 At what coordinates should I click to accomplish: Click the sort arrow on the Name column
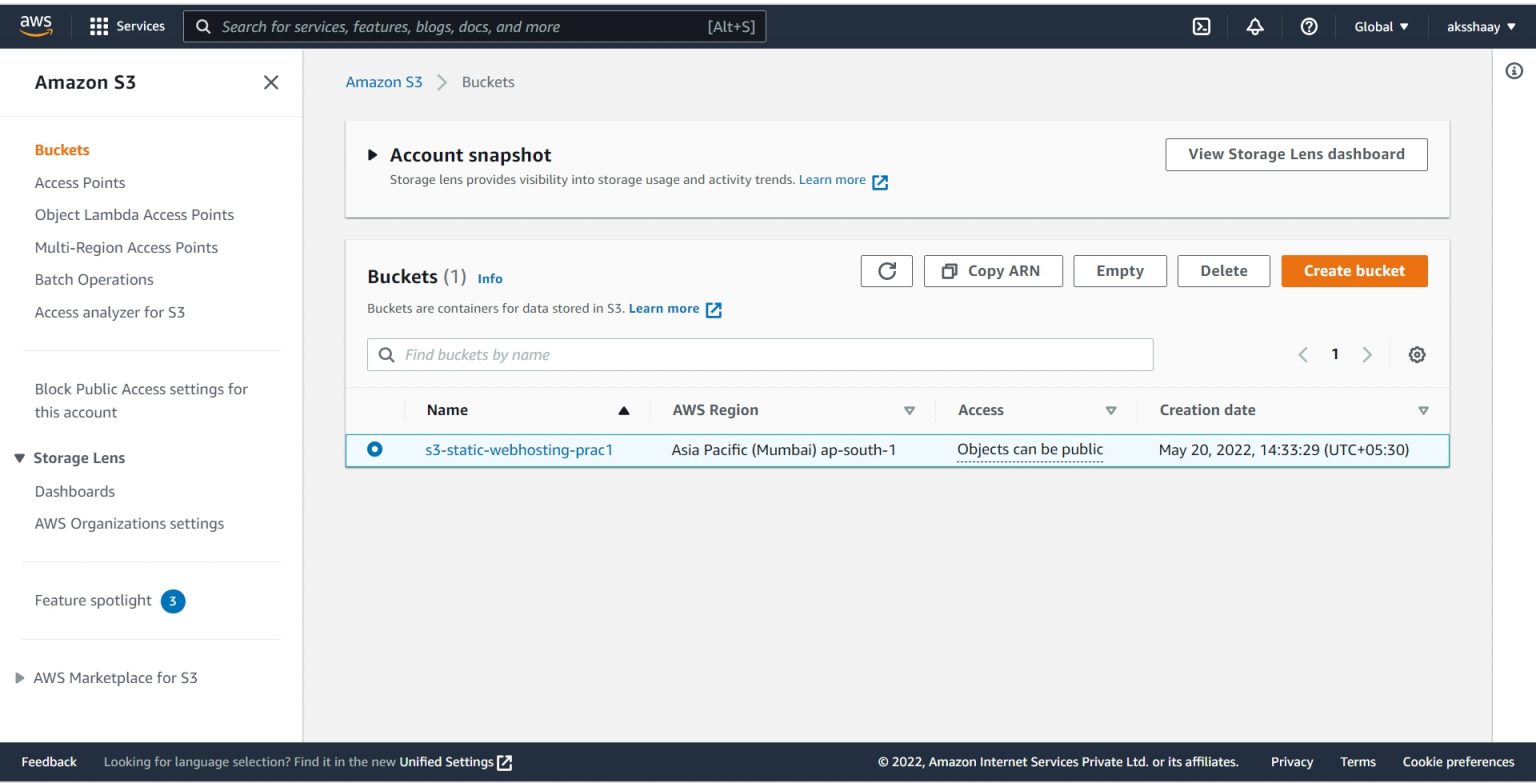point(623,410)
